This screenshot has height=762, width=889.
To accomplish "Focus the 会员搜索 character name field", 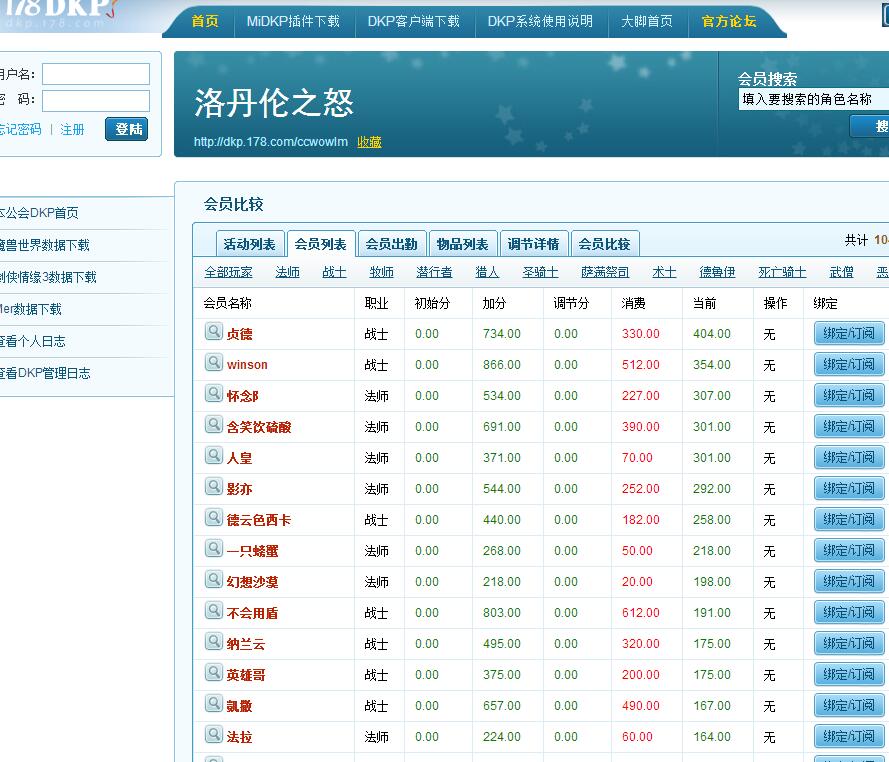I will point(812,99).
